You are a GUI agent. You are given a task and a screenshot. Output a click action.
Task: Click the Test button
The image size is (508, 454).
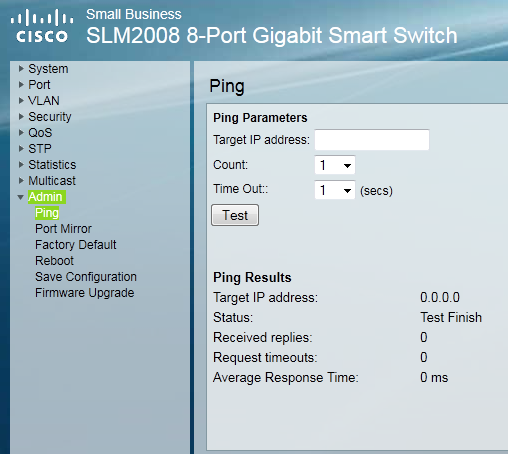point(235,215)
